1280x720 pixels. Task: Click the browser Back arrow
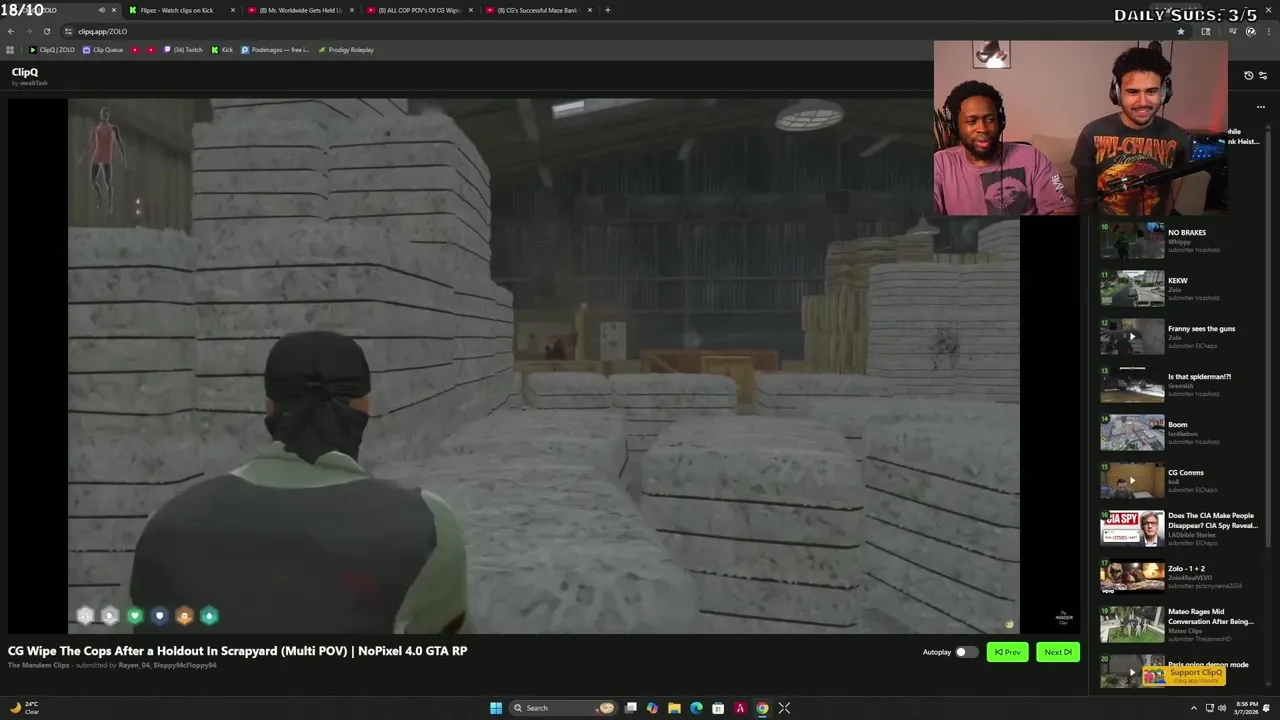(11, 31)
